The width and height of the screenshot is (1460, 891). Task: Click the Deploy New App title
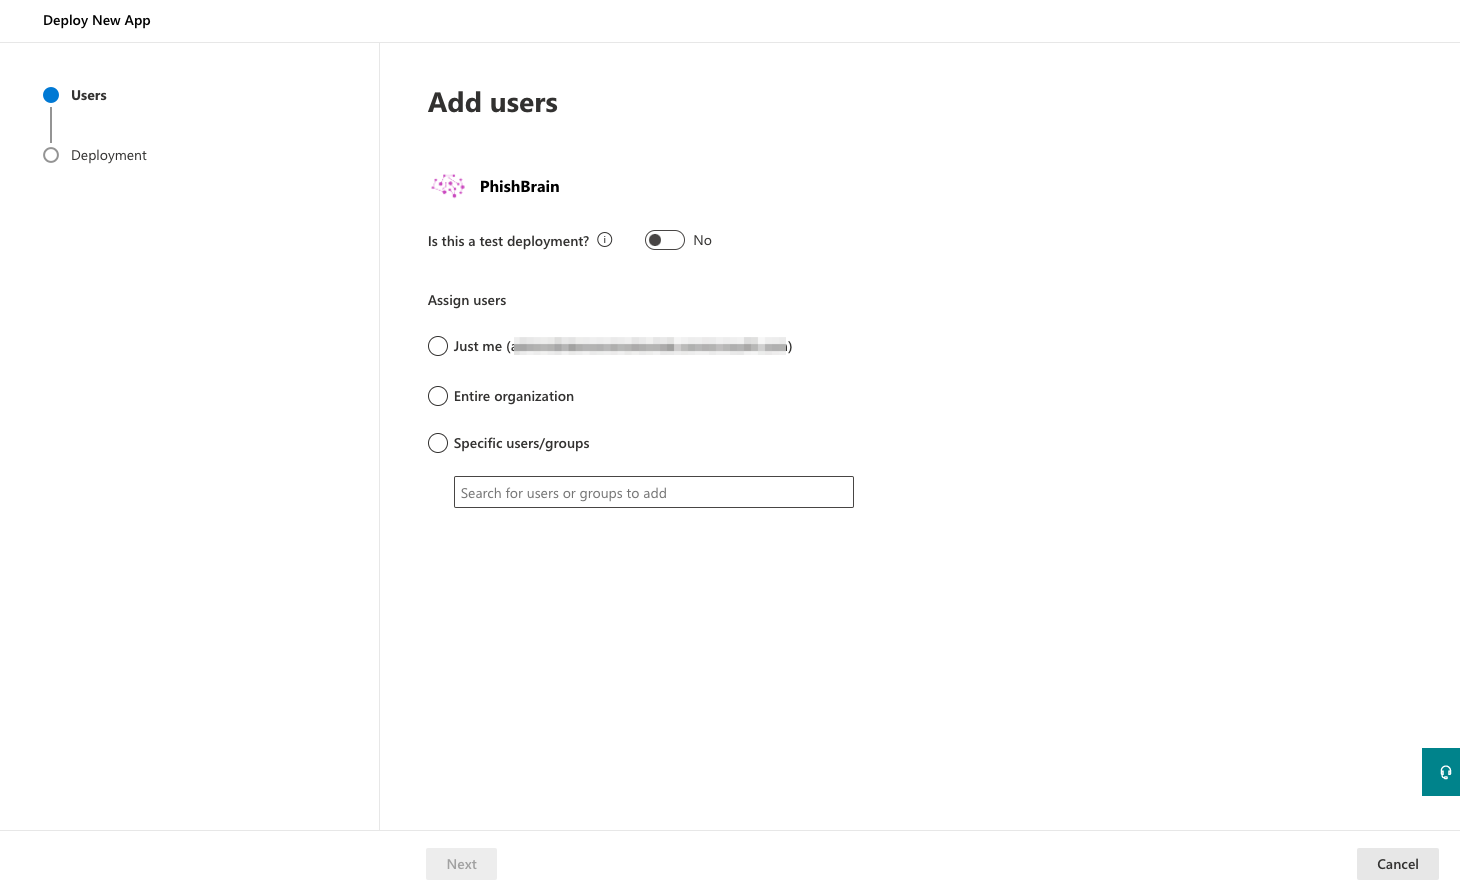tap(97, 20)
